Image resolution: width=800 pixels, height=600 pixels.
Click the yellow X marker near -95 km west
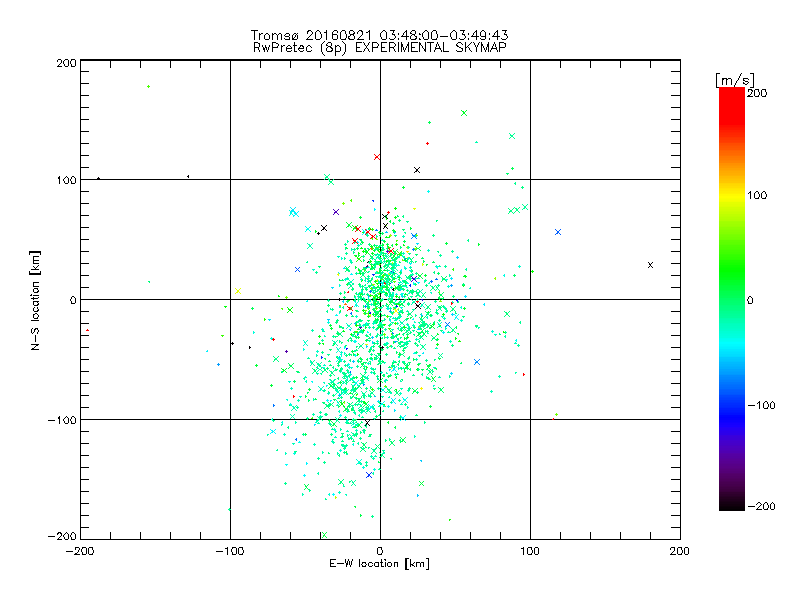(238, 291)
